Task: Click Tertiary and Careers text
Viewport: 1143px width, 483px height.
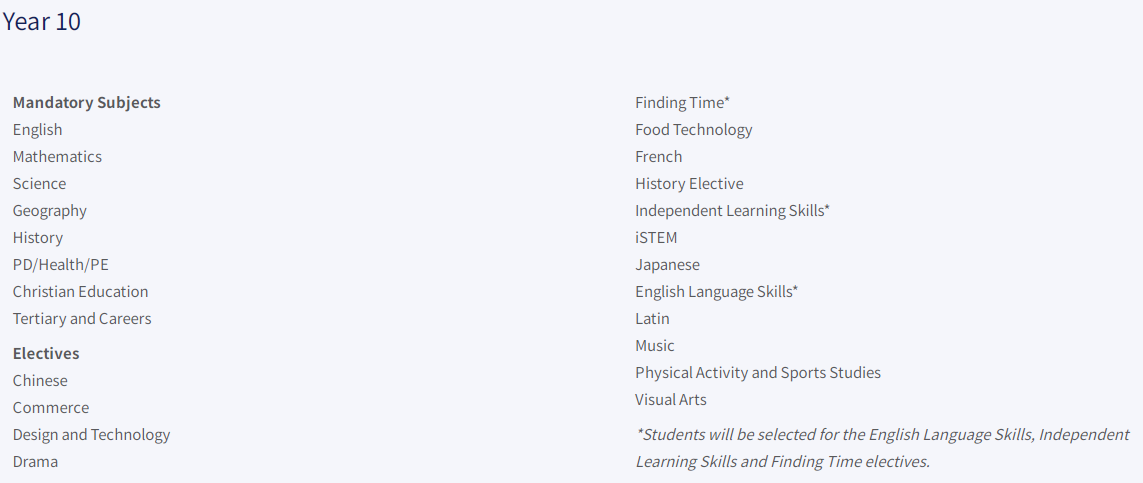Action: point(82,318)
